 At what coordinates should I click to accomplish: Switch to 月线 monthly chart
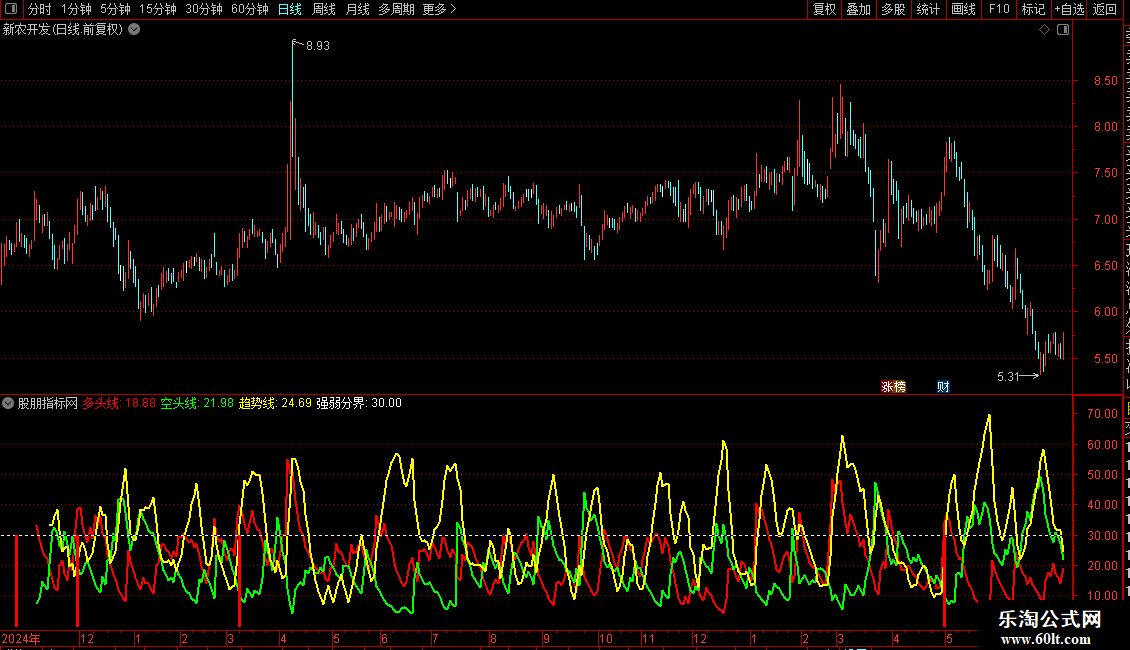(357, 9)
